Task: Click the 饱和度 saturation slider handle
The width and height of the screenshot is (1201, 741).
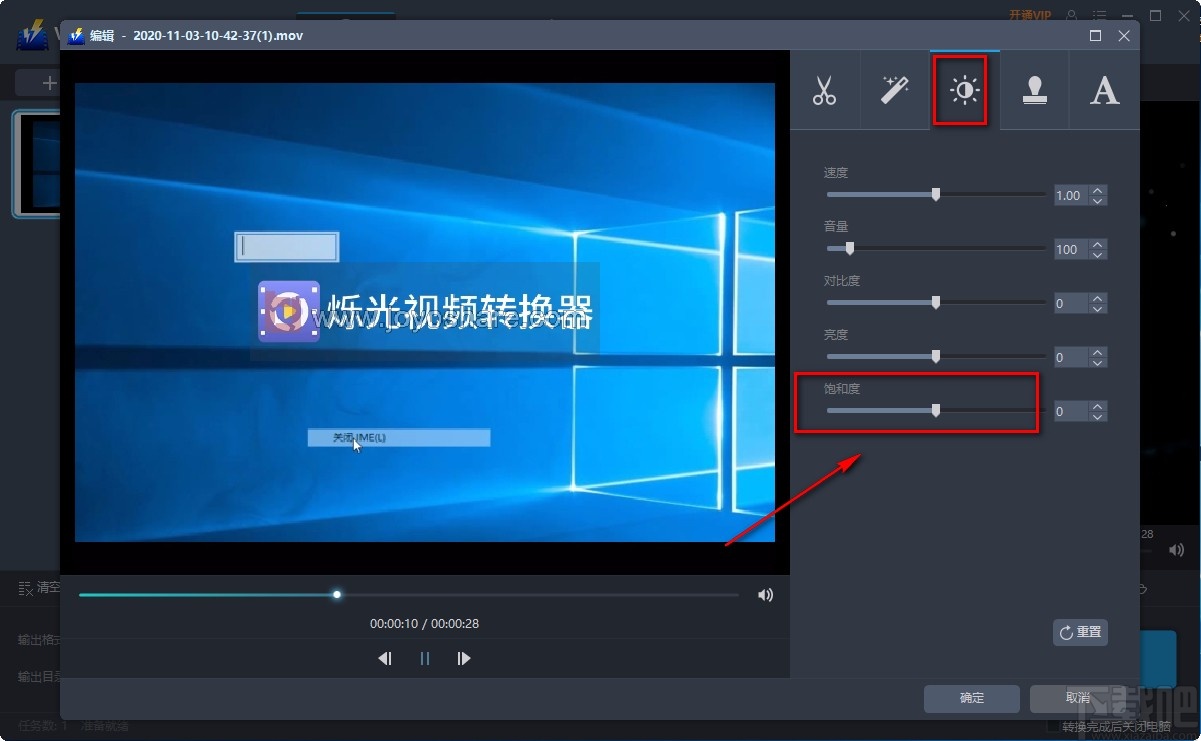Action: click(935, 410)
